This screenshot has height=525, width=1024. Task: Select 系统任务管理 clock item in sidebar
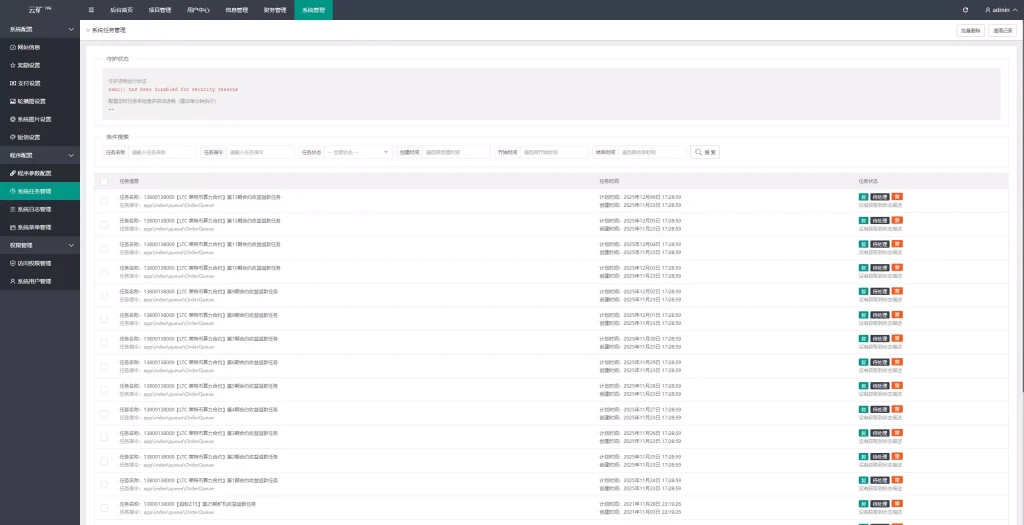pyautogui.click(x=40, y=191)
